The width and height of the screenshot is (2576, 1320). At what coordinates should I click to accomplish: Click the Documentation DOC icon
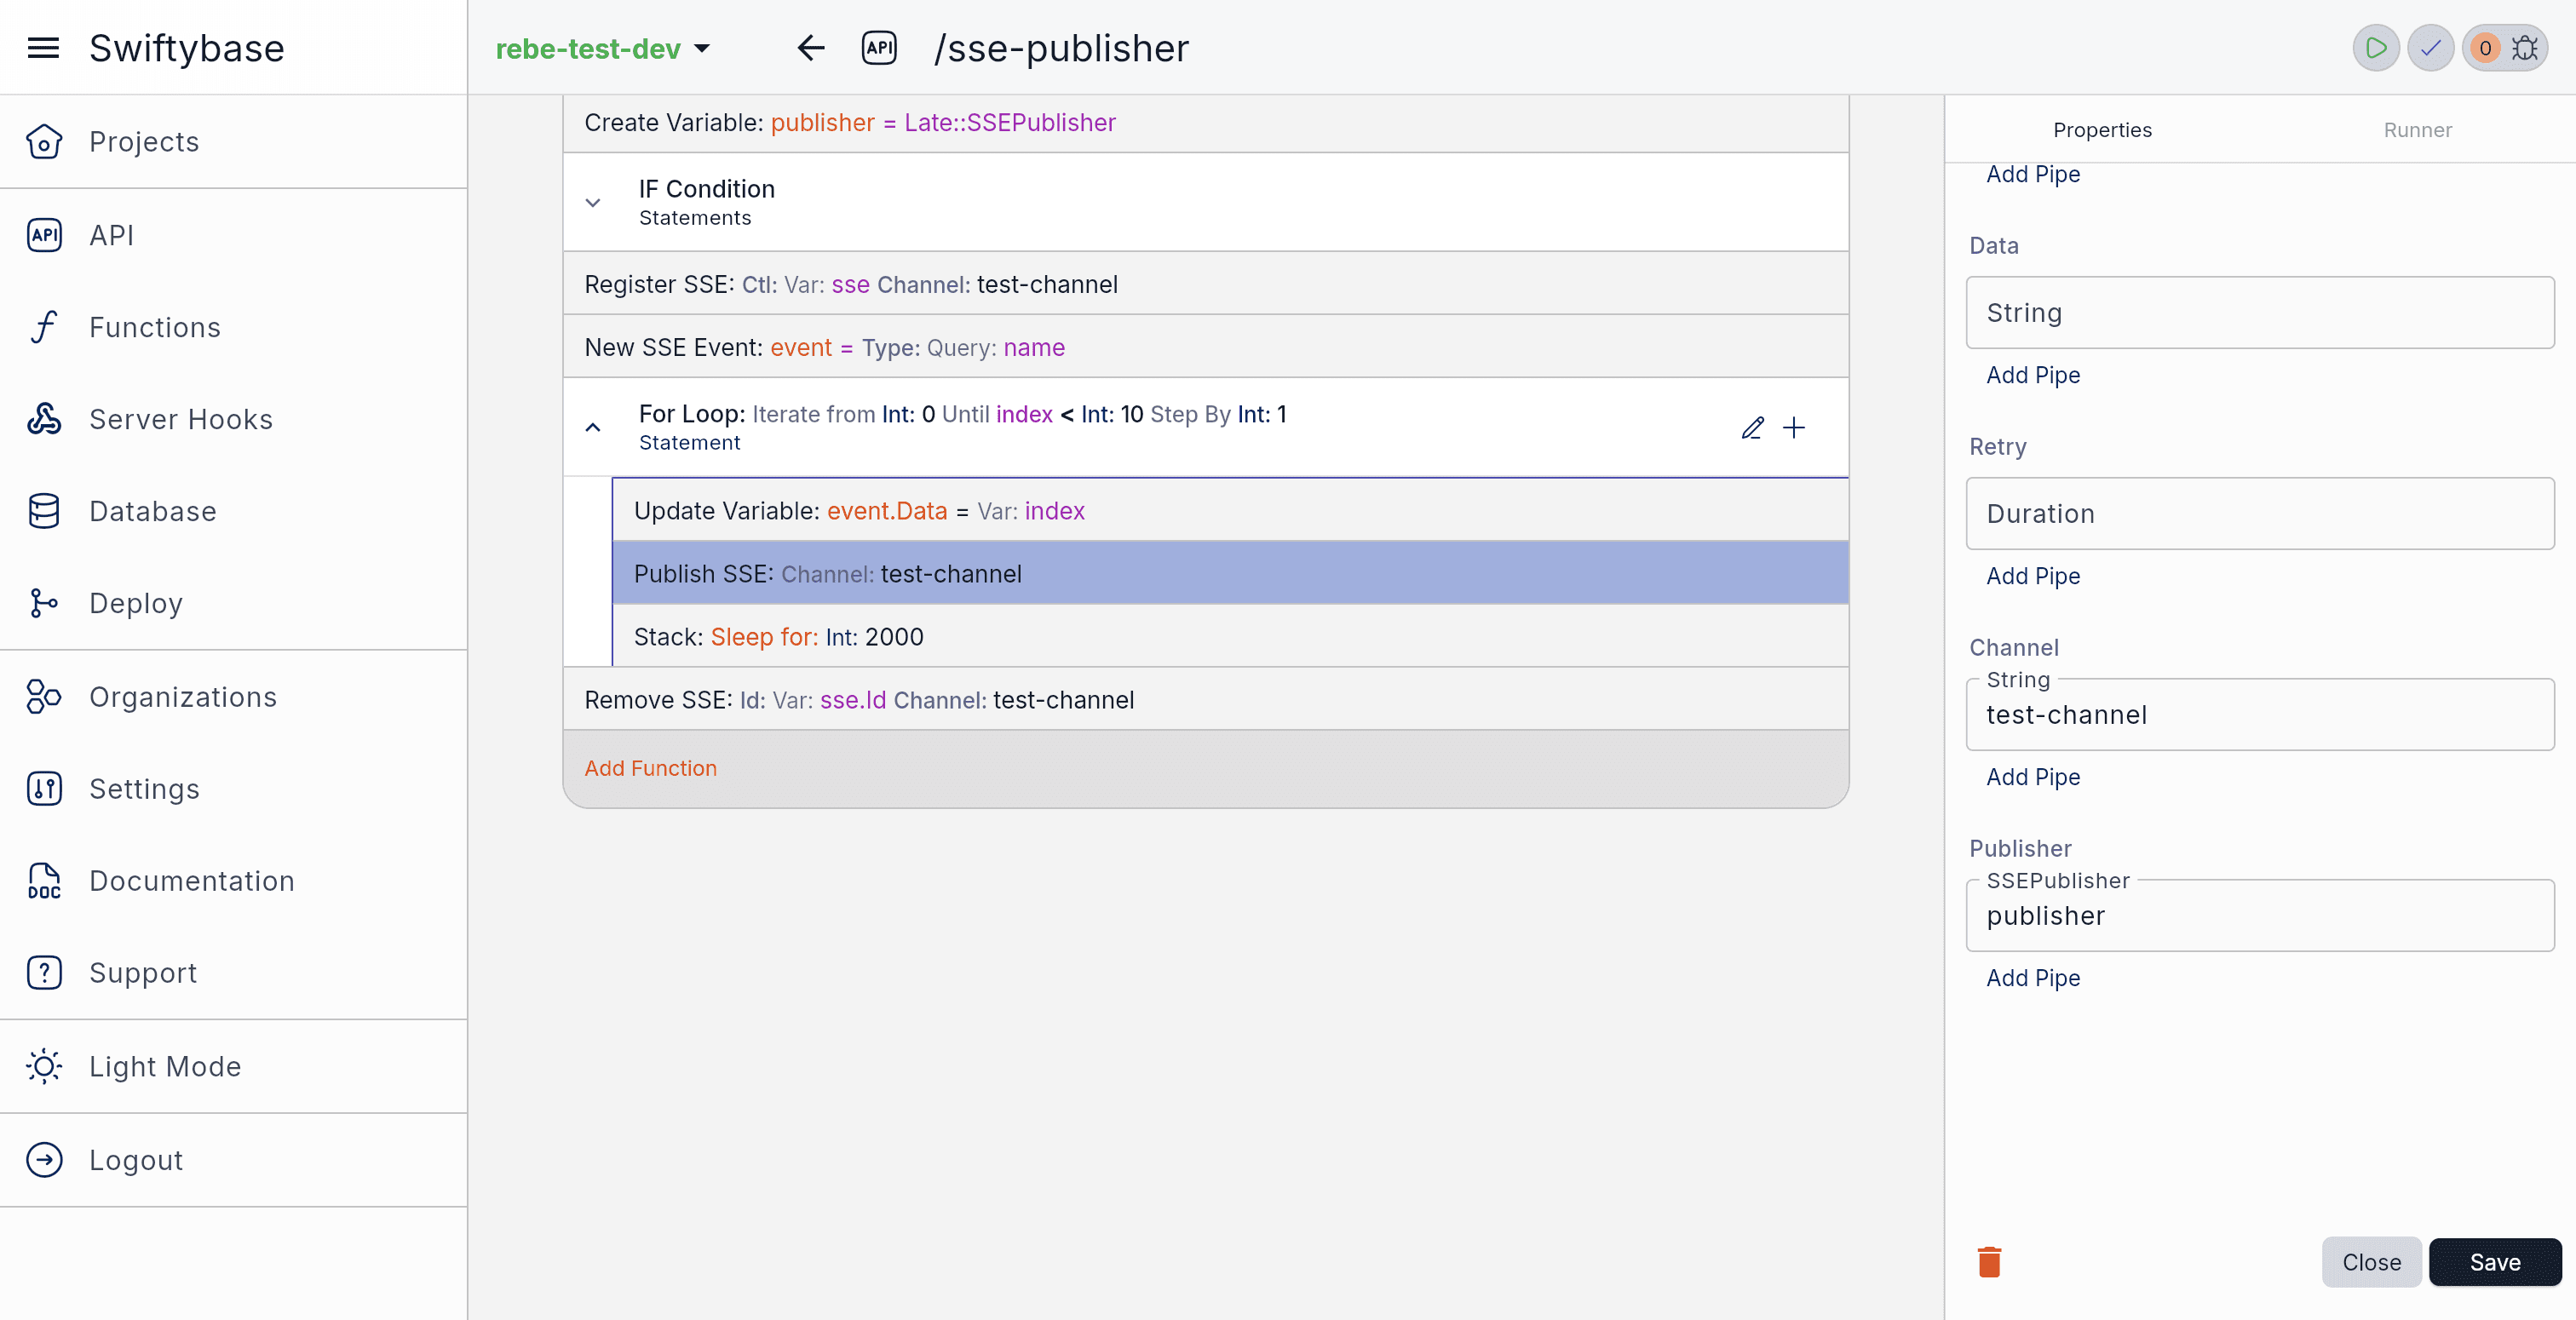[x=44, y=881]
